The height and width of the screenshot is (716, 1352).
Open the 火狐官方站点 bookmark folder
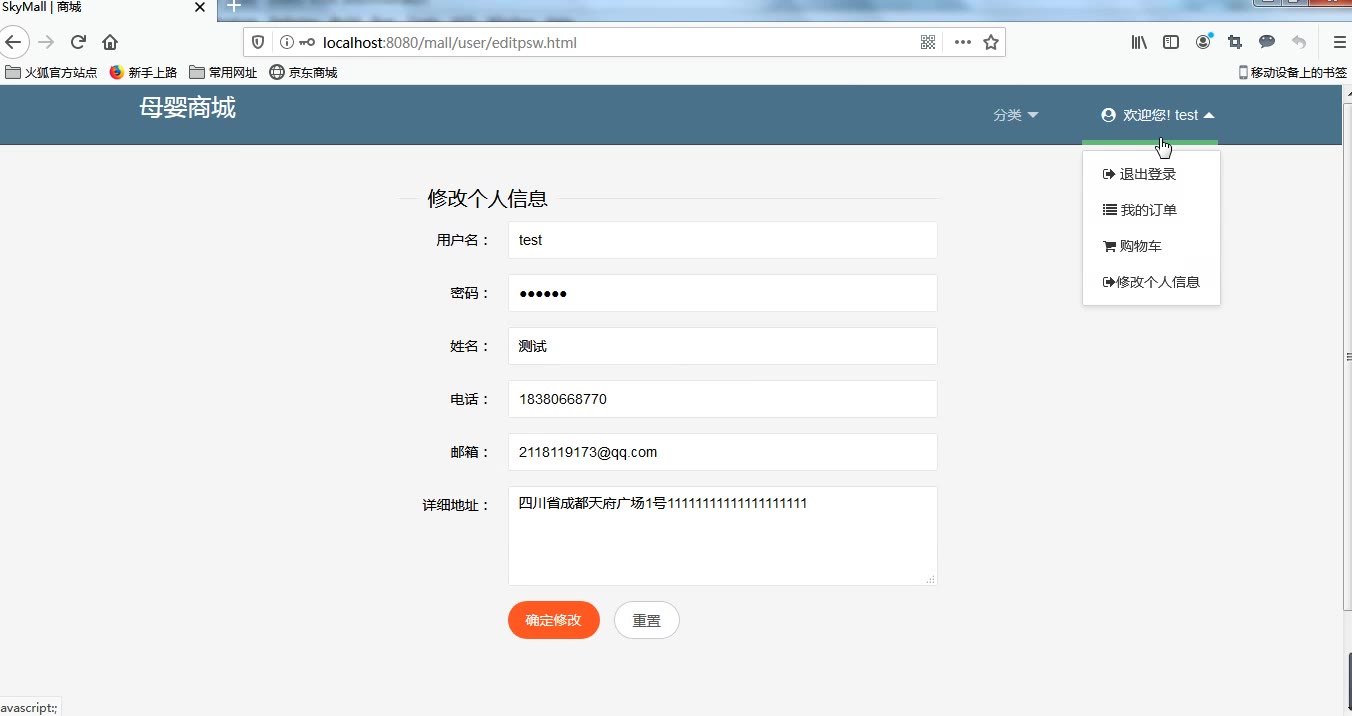(x=52, y=72)
